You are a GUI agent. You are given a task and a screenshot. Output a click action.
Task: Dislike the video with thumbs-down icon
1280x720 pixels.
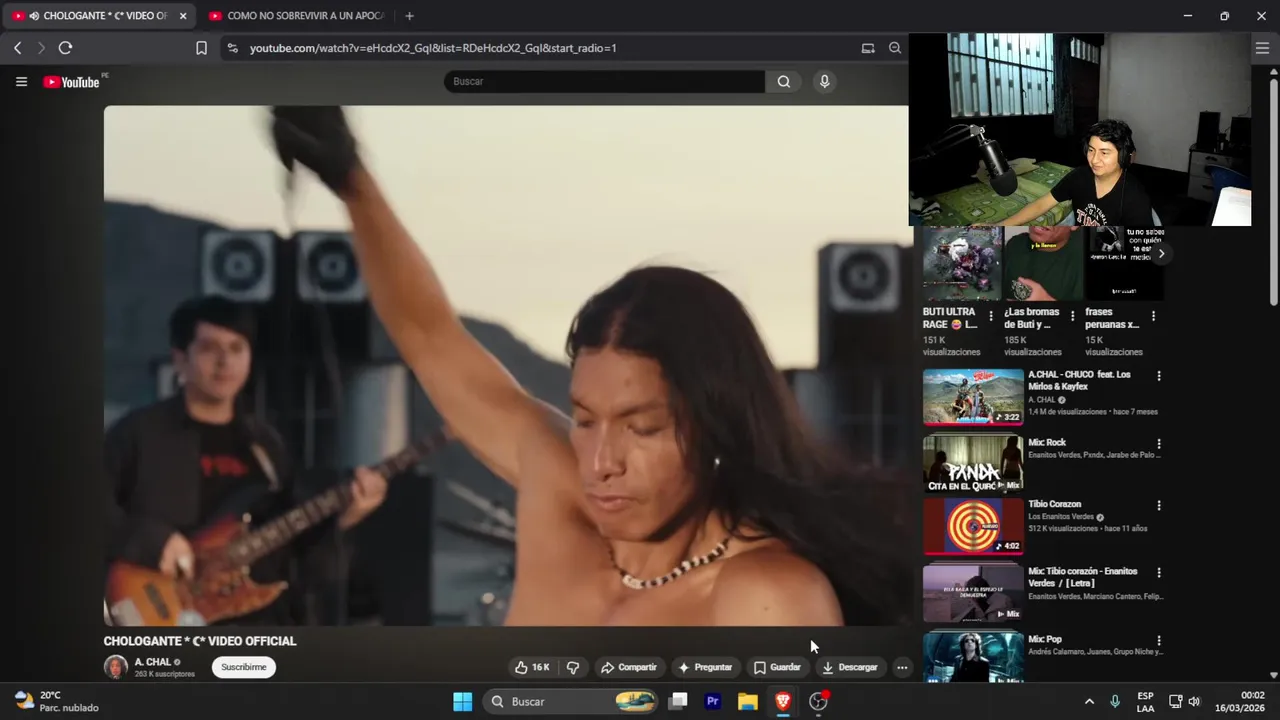point(573,667)
